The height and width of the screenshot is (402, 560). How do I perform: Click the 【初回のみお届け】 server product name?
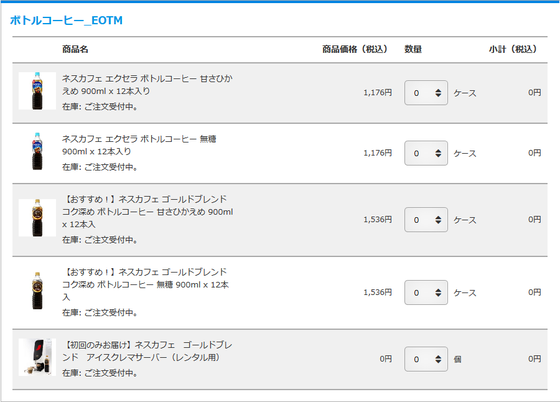[x=147, y=351]
